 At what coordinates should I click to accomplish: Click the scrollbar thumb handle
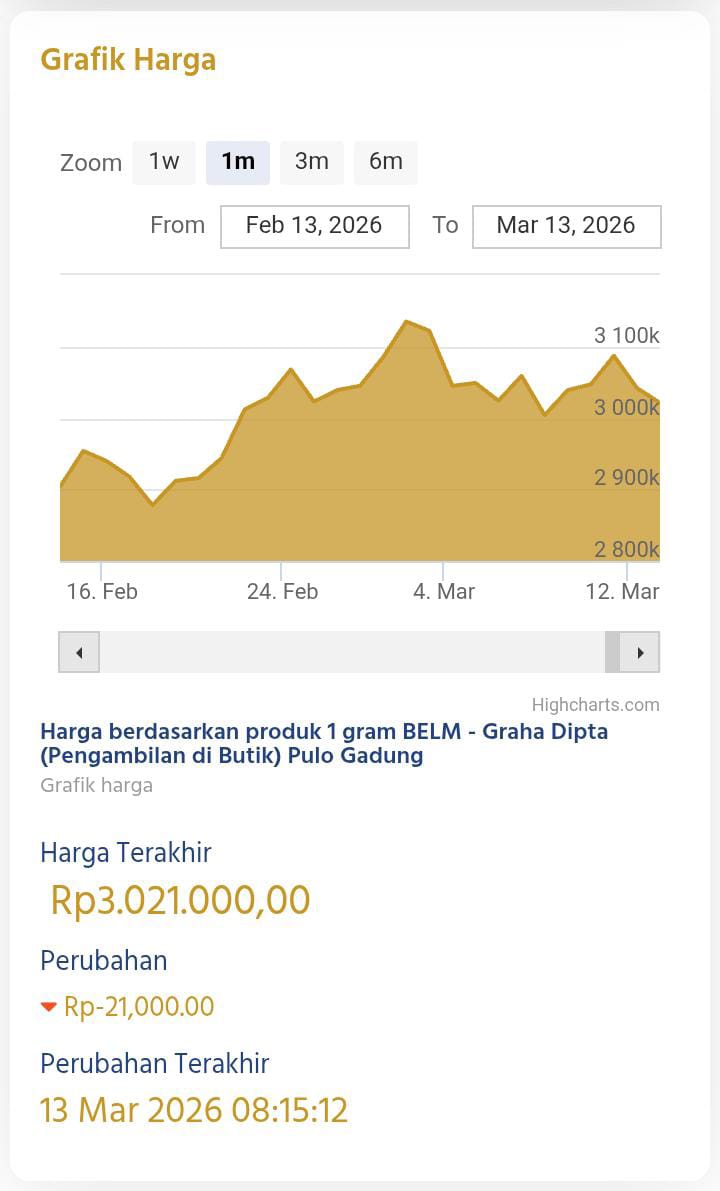pos(612,653)
